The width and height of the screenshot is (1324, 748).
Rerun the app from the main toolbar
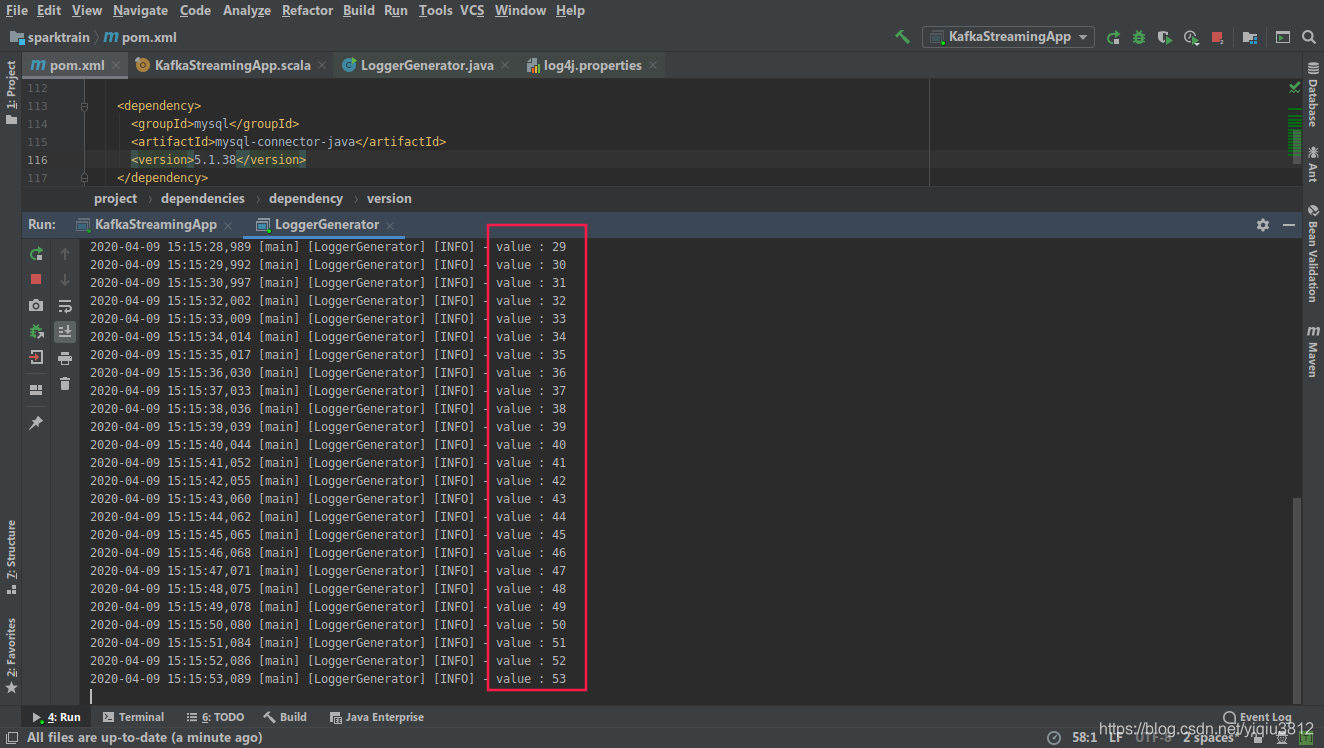point(1113,37)
